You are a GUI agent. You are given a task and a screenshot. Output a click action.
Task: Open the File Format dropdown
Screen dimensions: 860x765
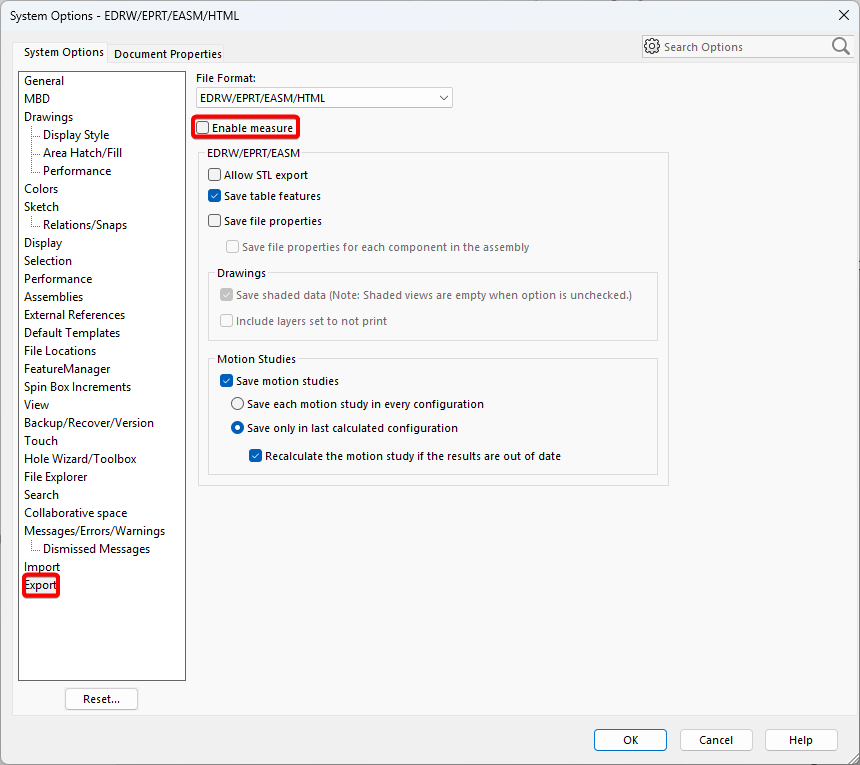[324, 98]
